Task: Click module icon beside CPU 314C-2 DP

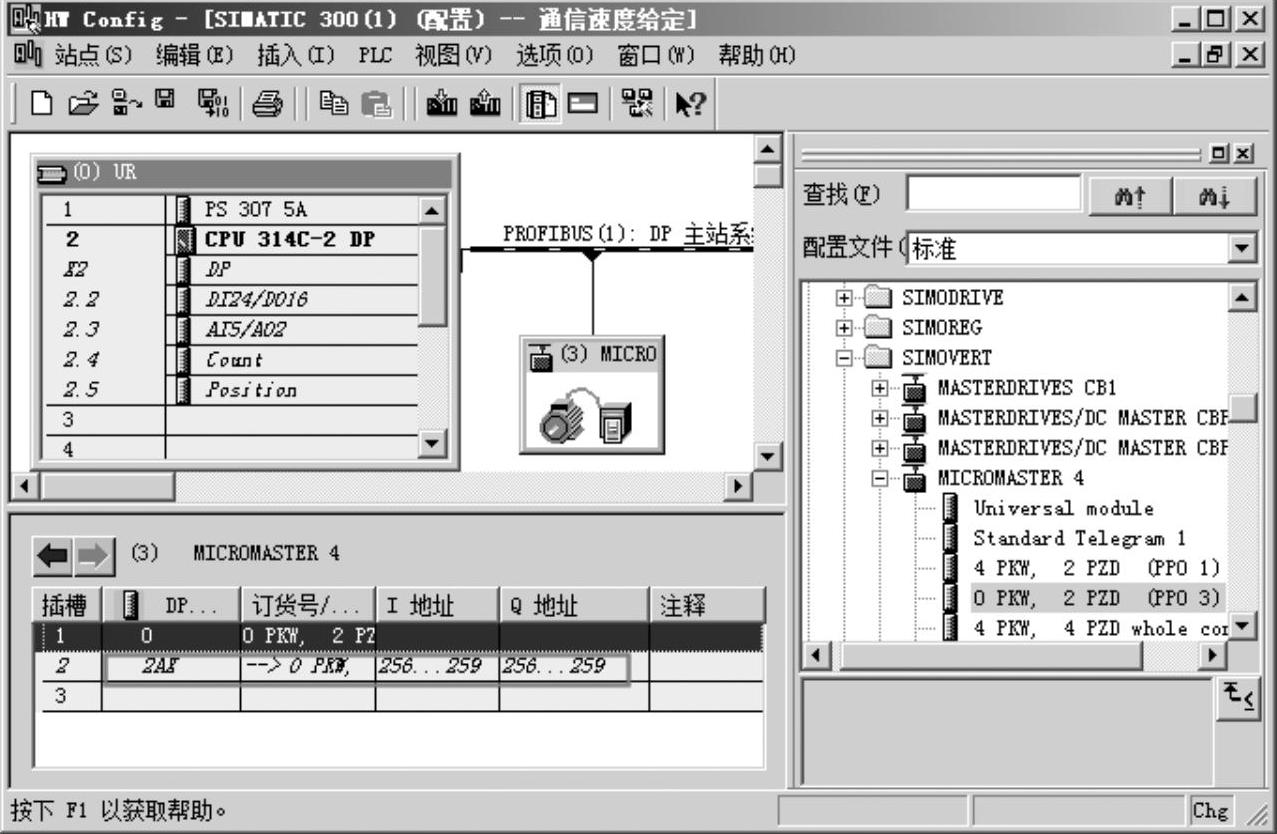Action: (x=182, y=240)
